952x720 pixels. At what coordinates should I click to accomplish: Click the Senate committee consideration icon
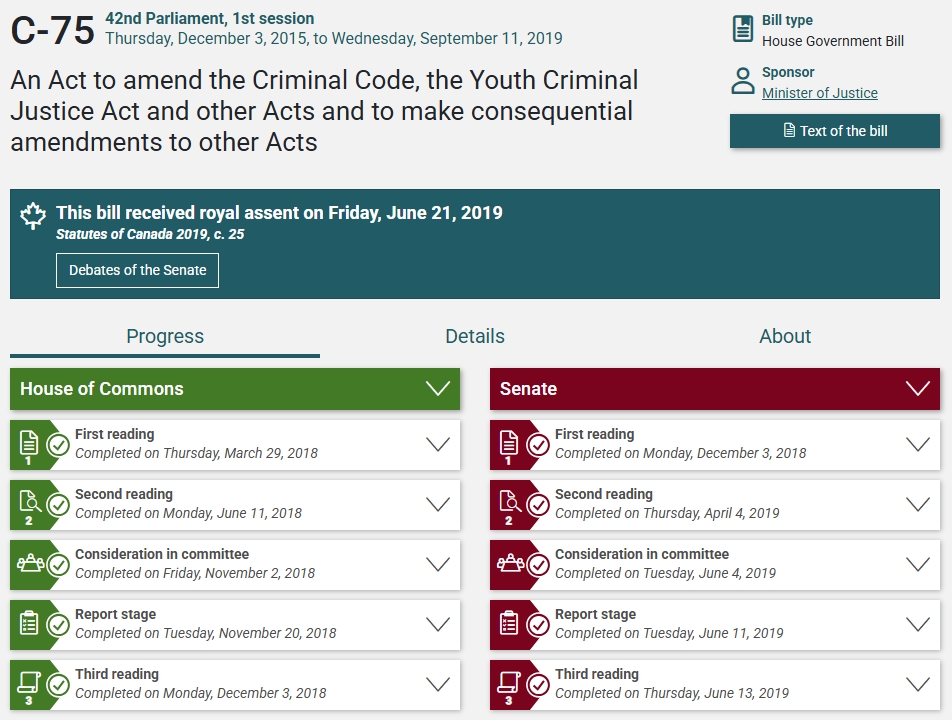(510, 563)
